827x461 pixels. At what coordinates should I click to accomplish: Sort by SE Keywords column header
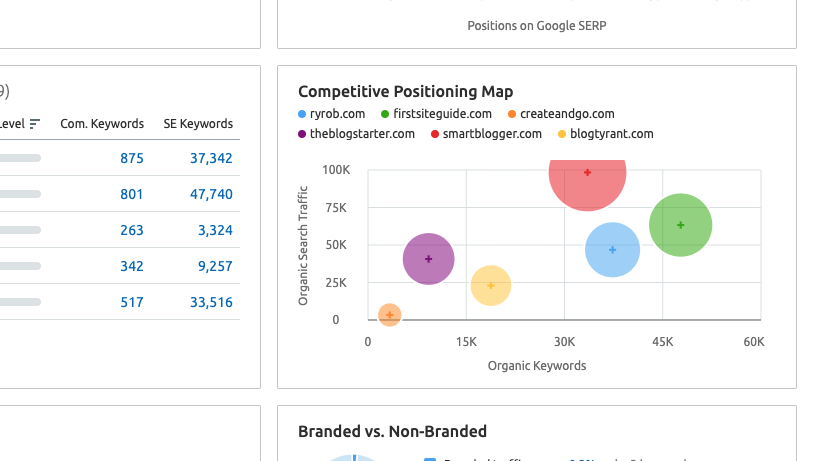click(x=198, y=124)
